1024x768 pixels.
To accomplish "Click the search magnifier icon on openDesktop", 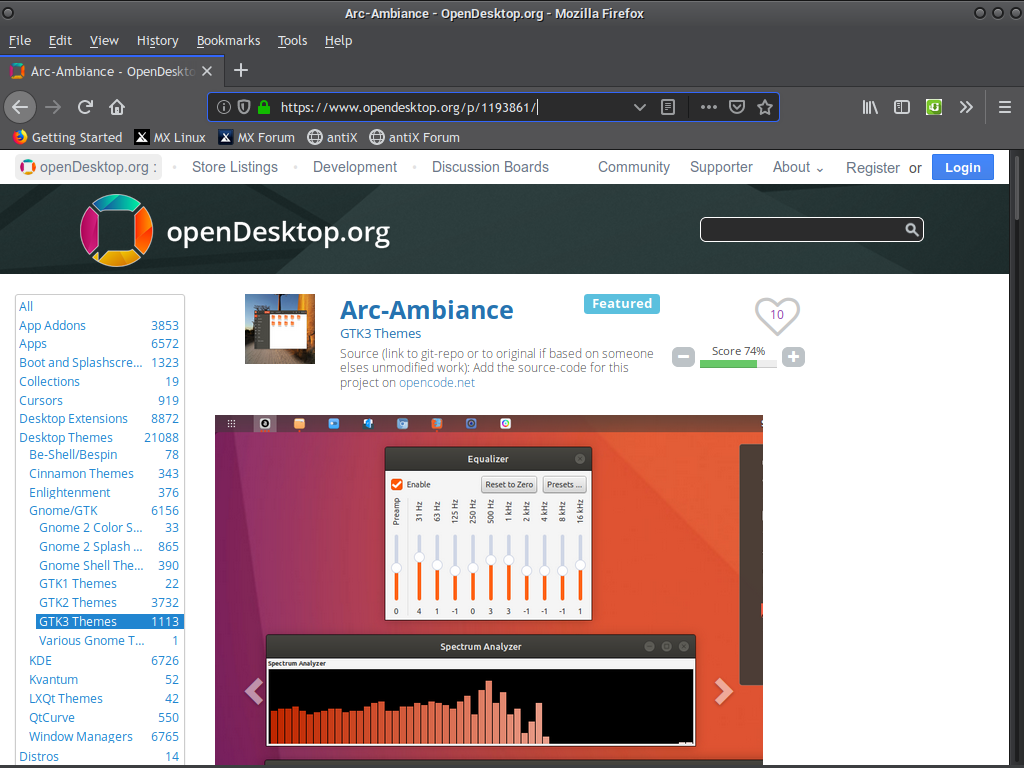I will click(912, 229).
